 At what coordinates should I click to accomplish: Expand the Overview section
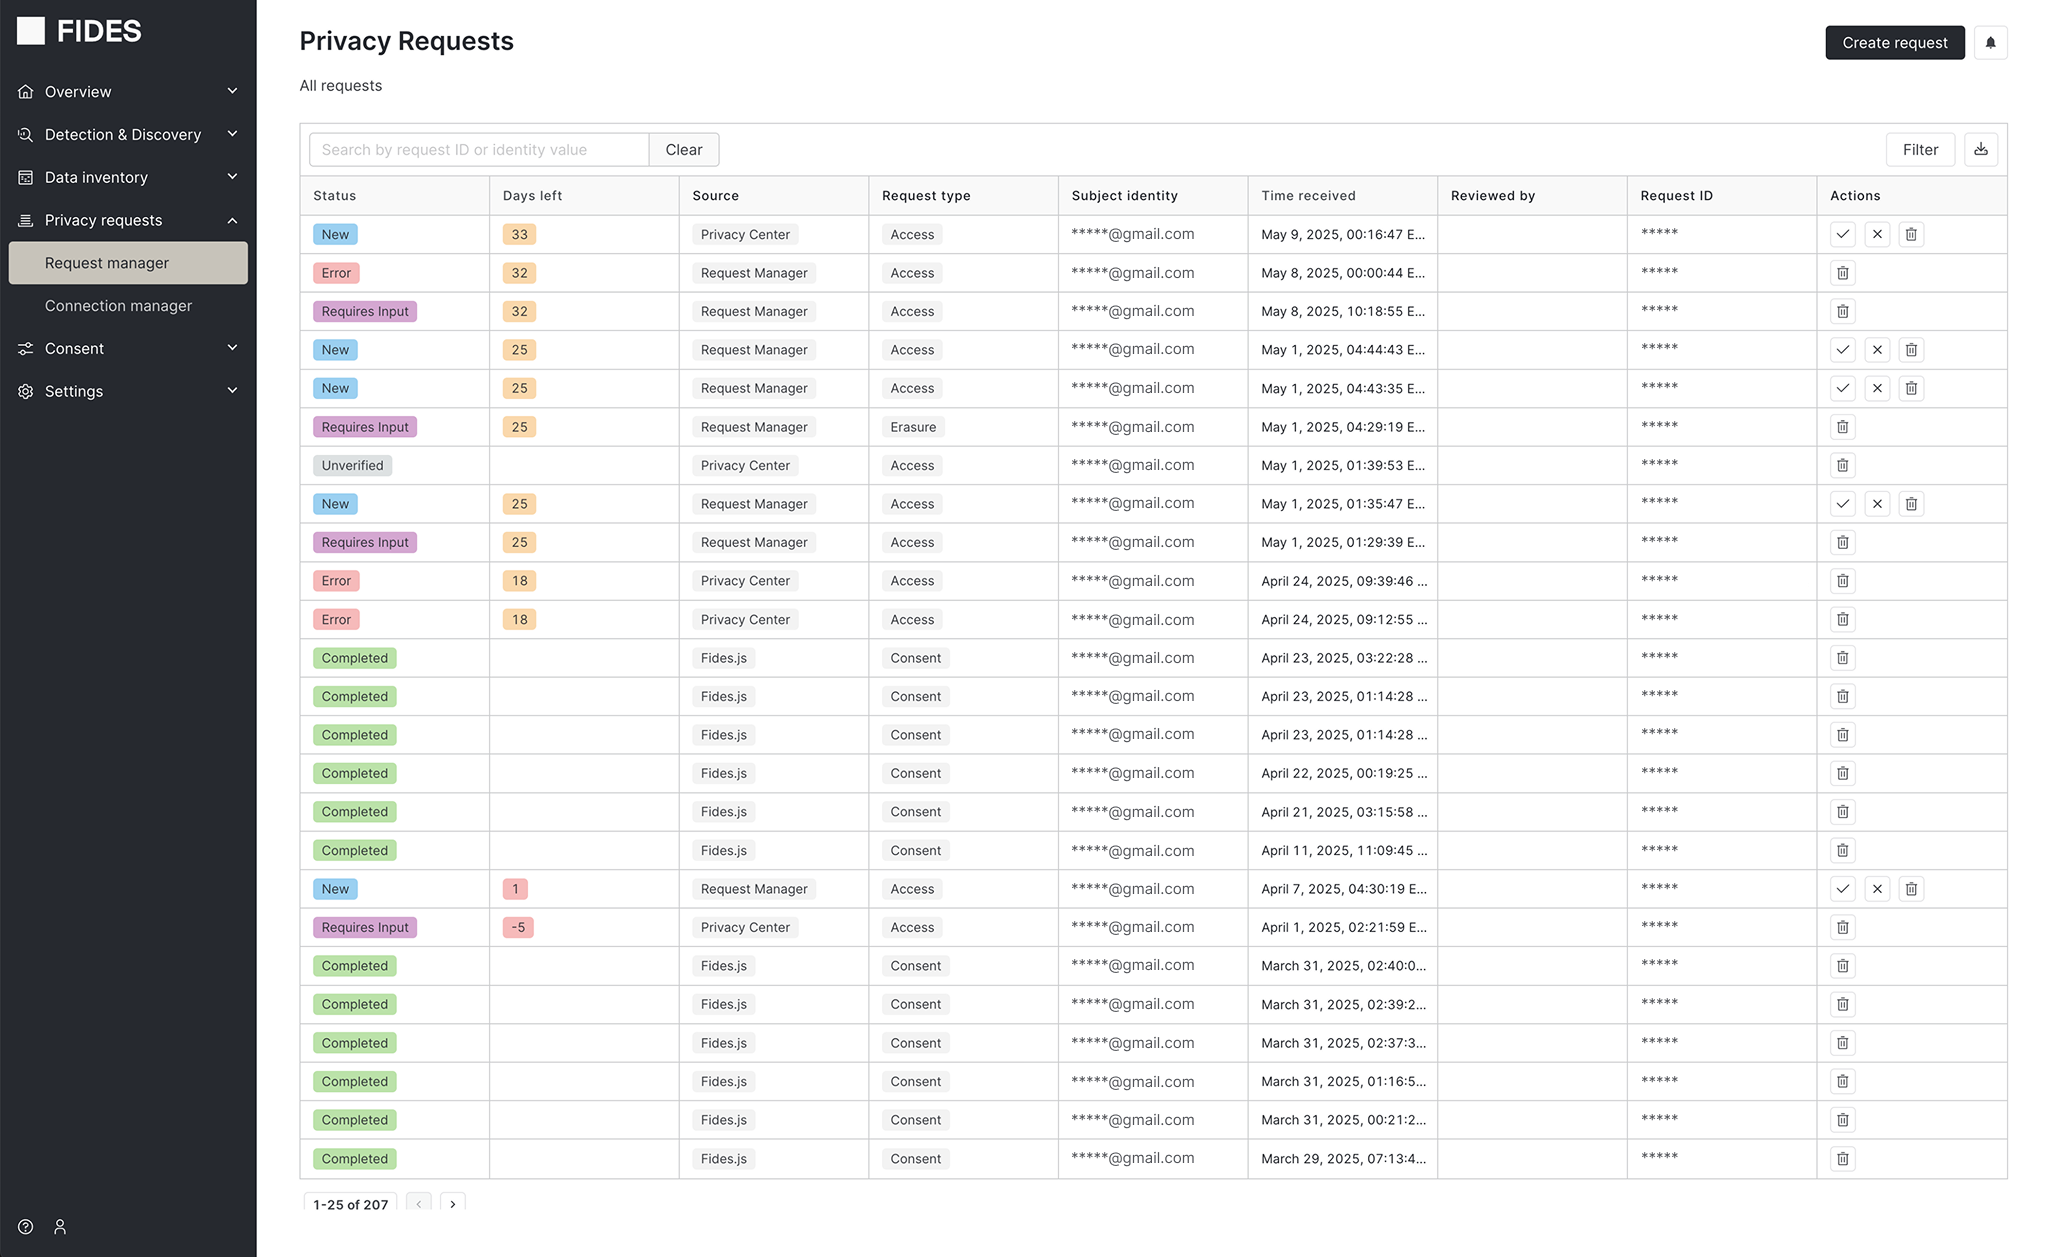pyautogui.click(x=232, y=91)
